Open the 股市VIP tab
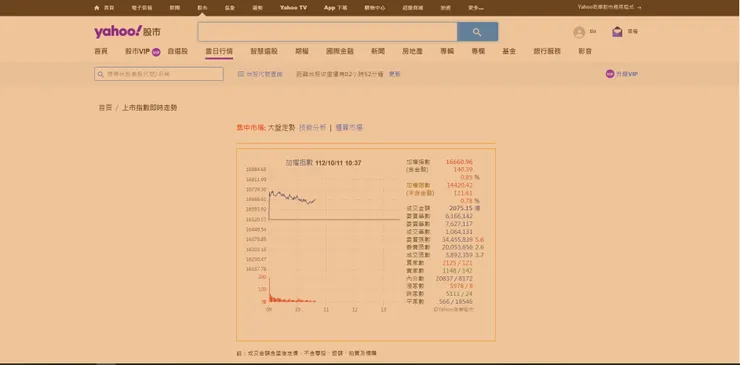The width and height of the screenshot is (740, 365). pyautogui.click(x=137, y=51)
